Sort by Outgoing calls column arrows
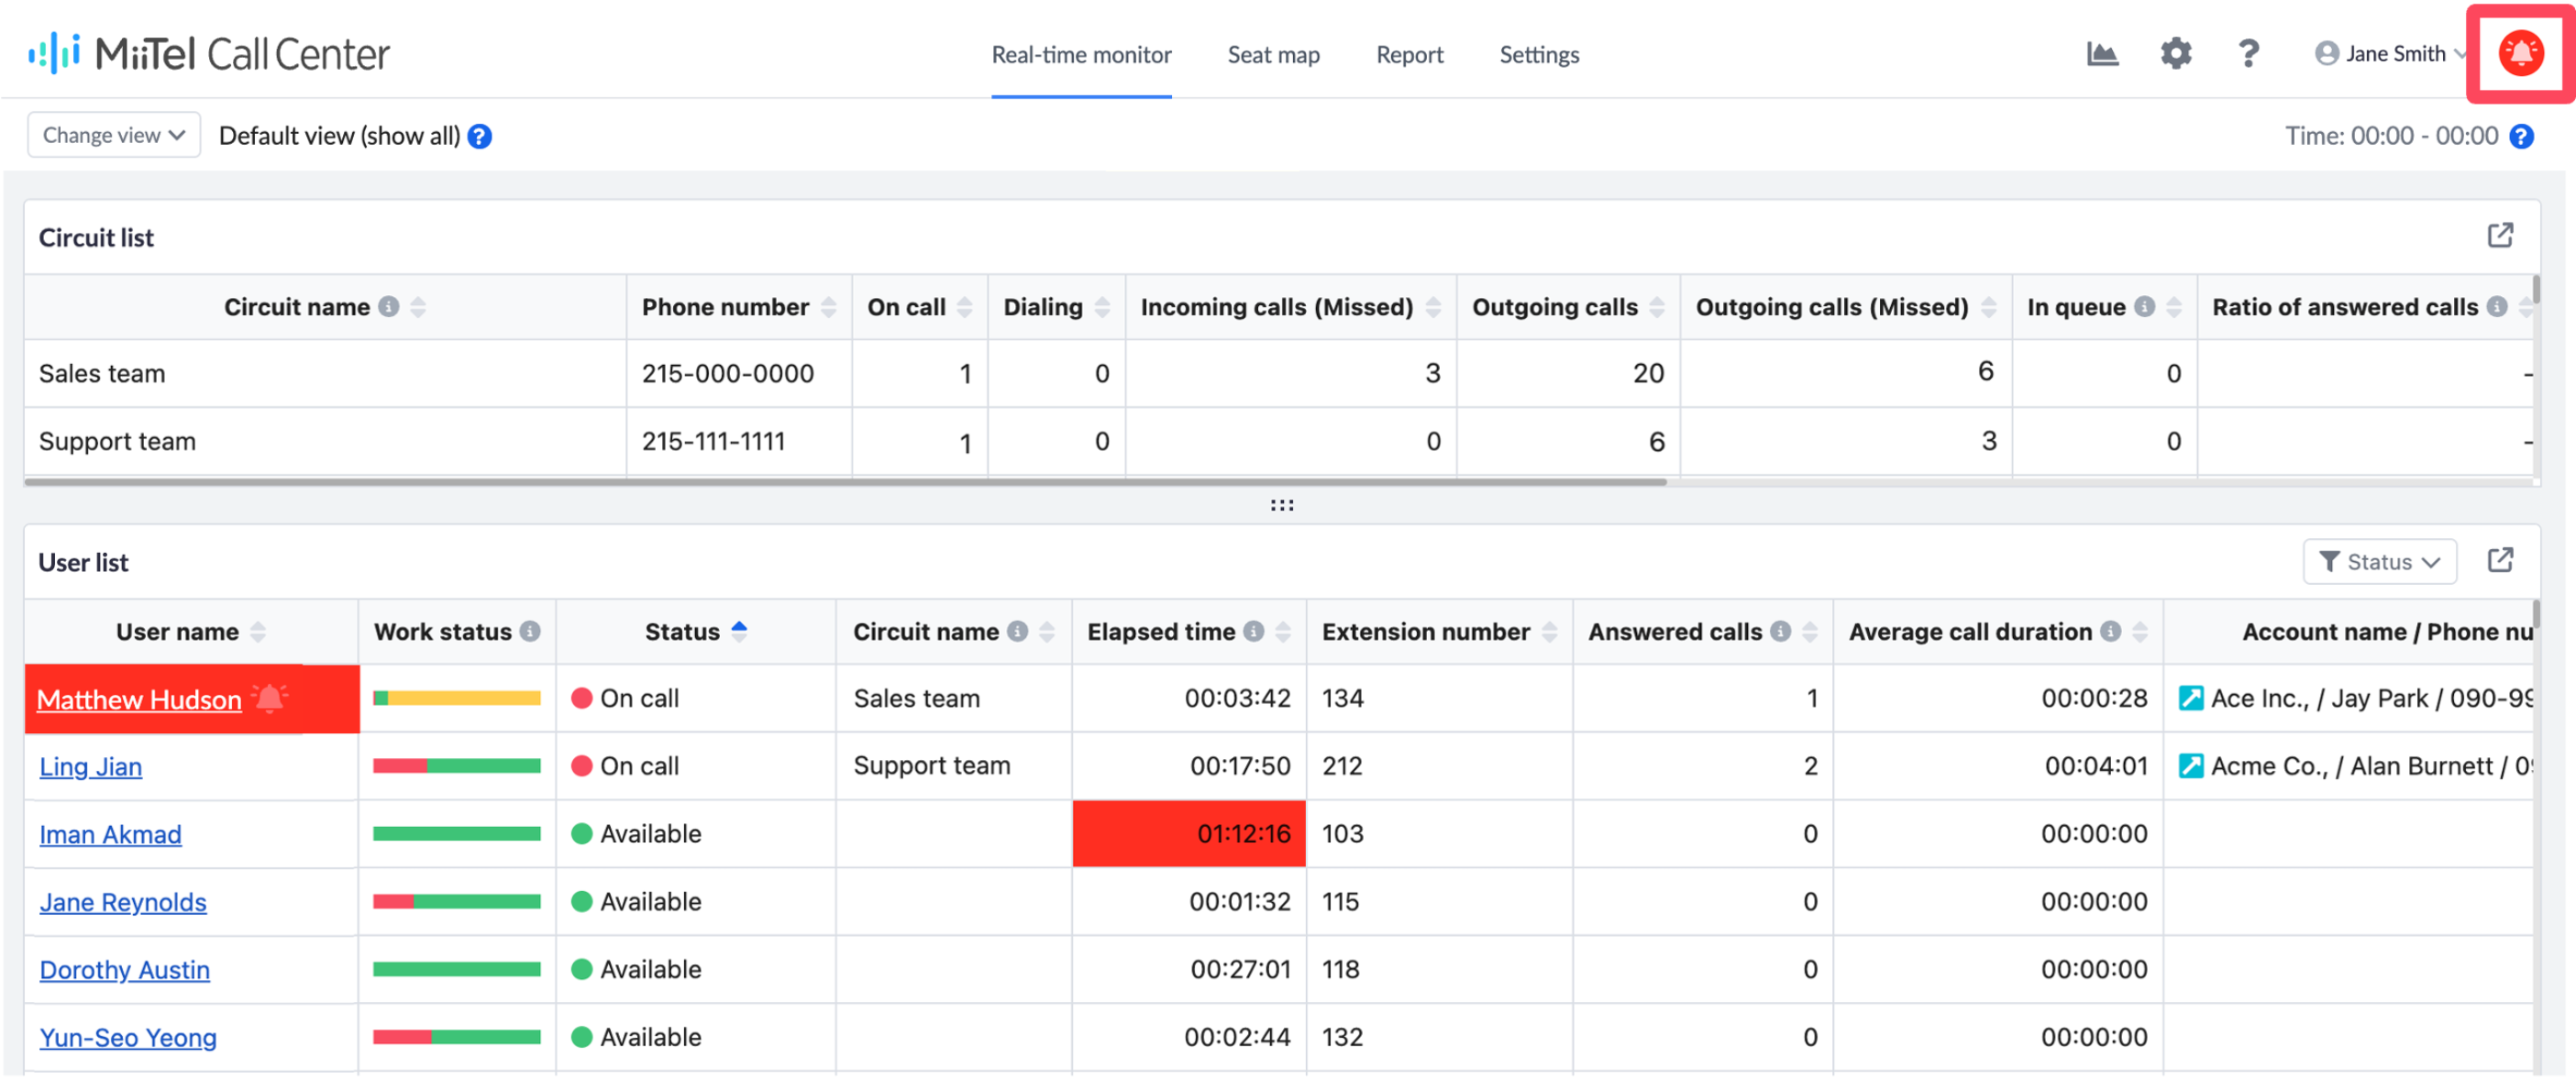 tap(1656, 307)
